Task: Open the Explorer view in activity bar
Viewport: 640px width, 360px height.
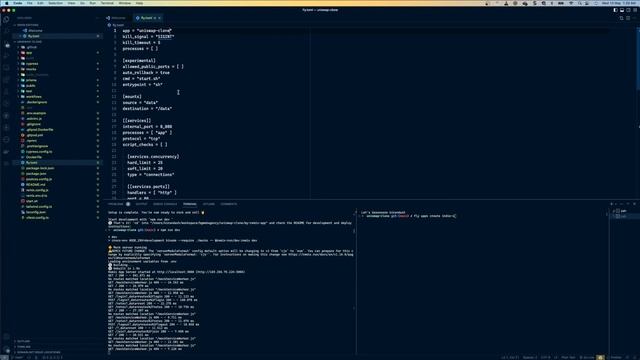Action: tap(6, 19)
